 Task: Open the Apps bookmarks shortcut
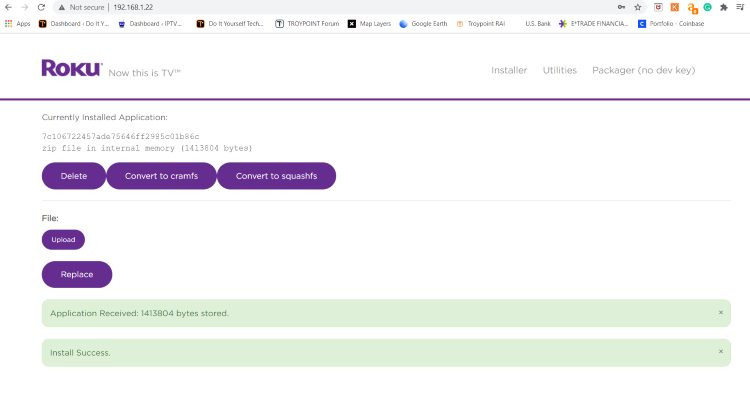[x=17, y=23]
